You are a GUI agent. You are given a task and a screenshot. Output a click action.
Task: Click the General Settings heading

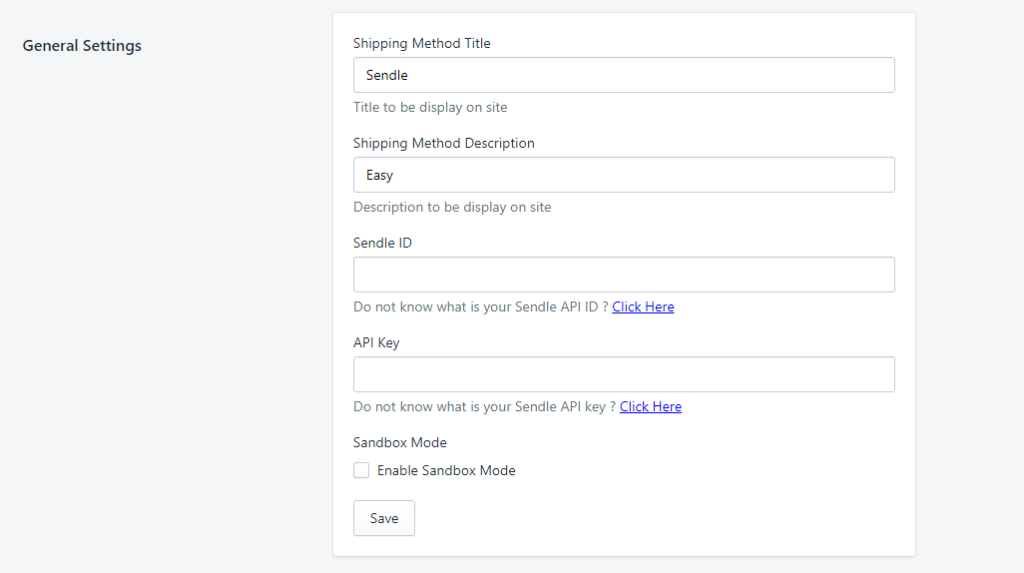point(82,46)
